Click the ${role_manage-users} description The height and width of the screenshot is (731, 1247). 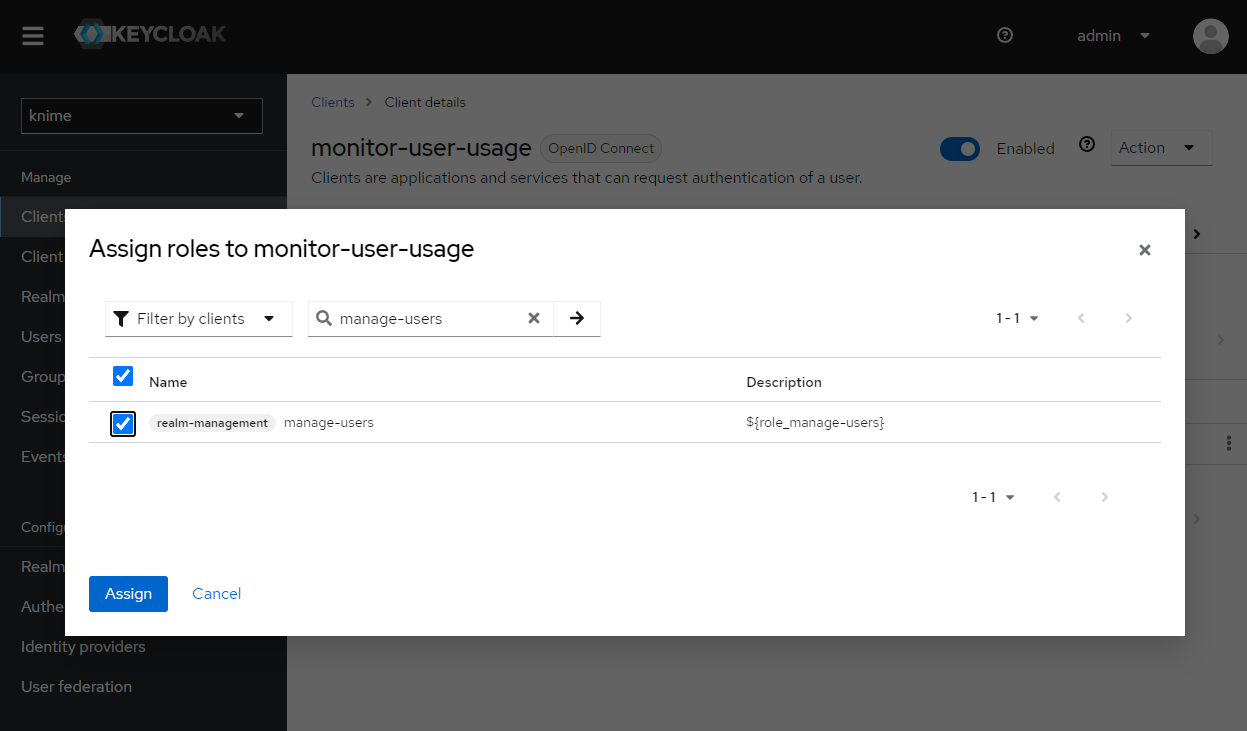[x=816, y=423]
